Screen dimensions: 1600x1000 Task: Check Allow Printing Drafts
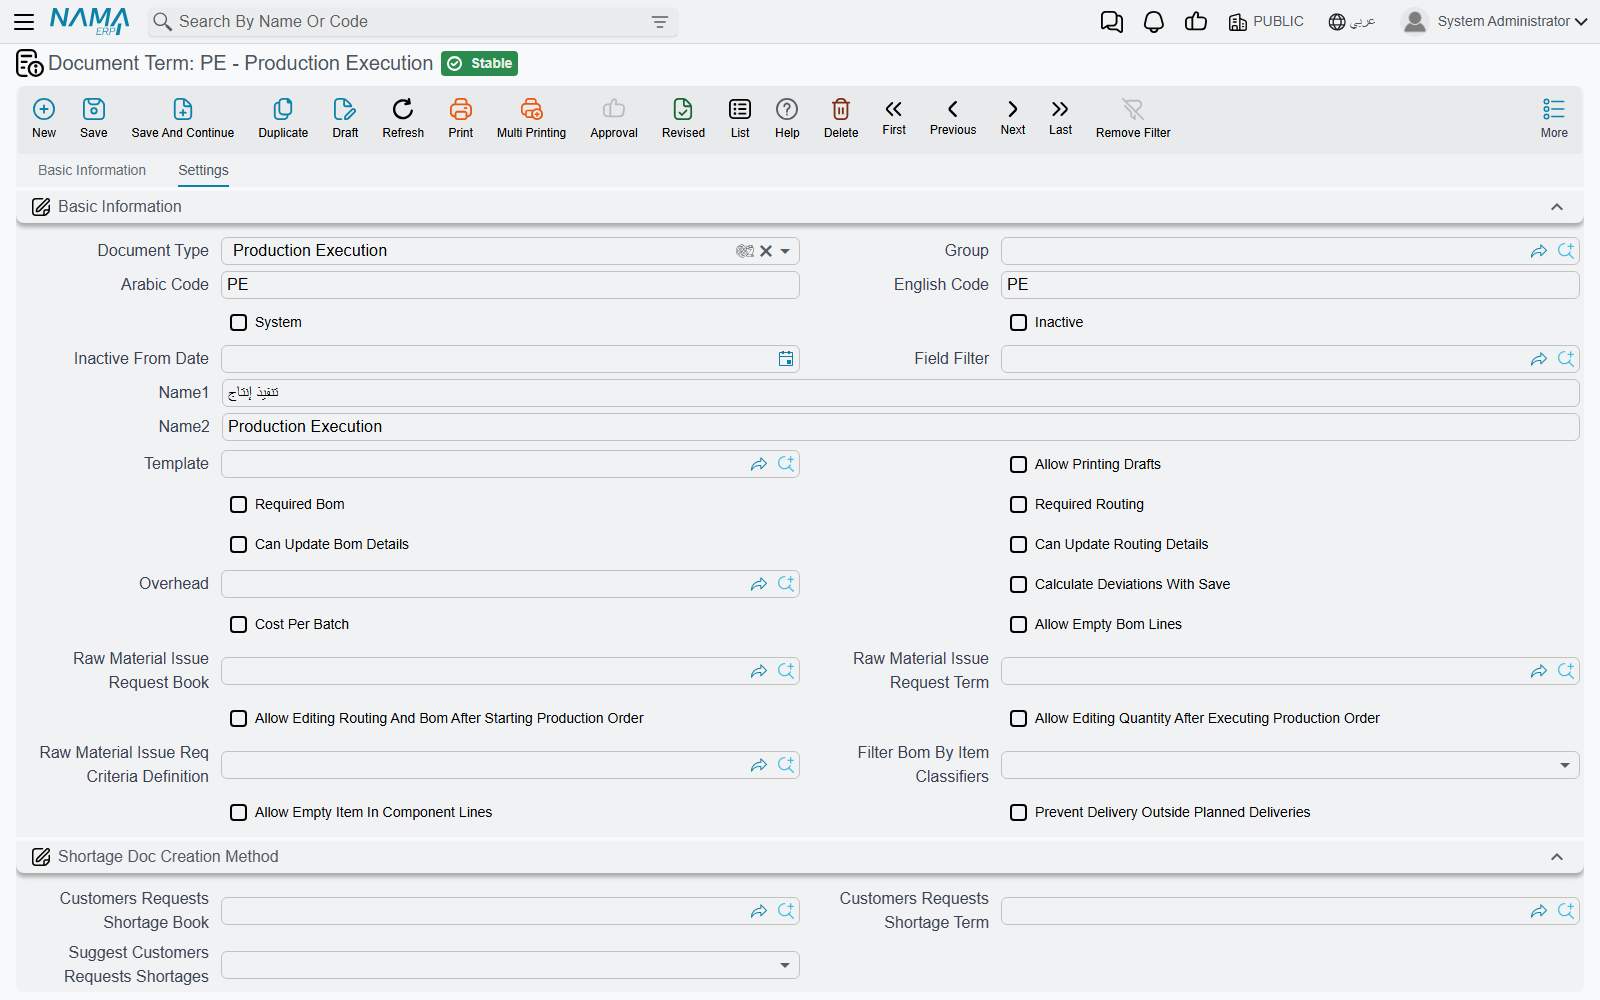(1018, 464)
